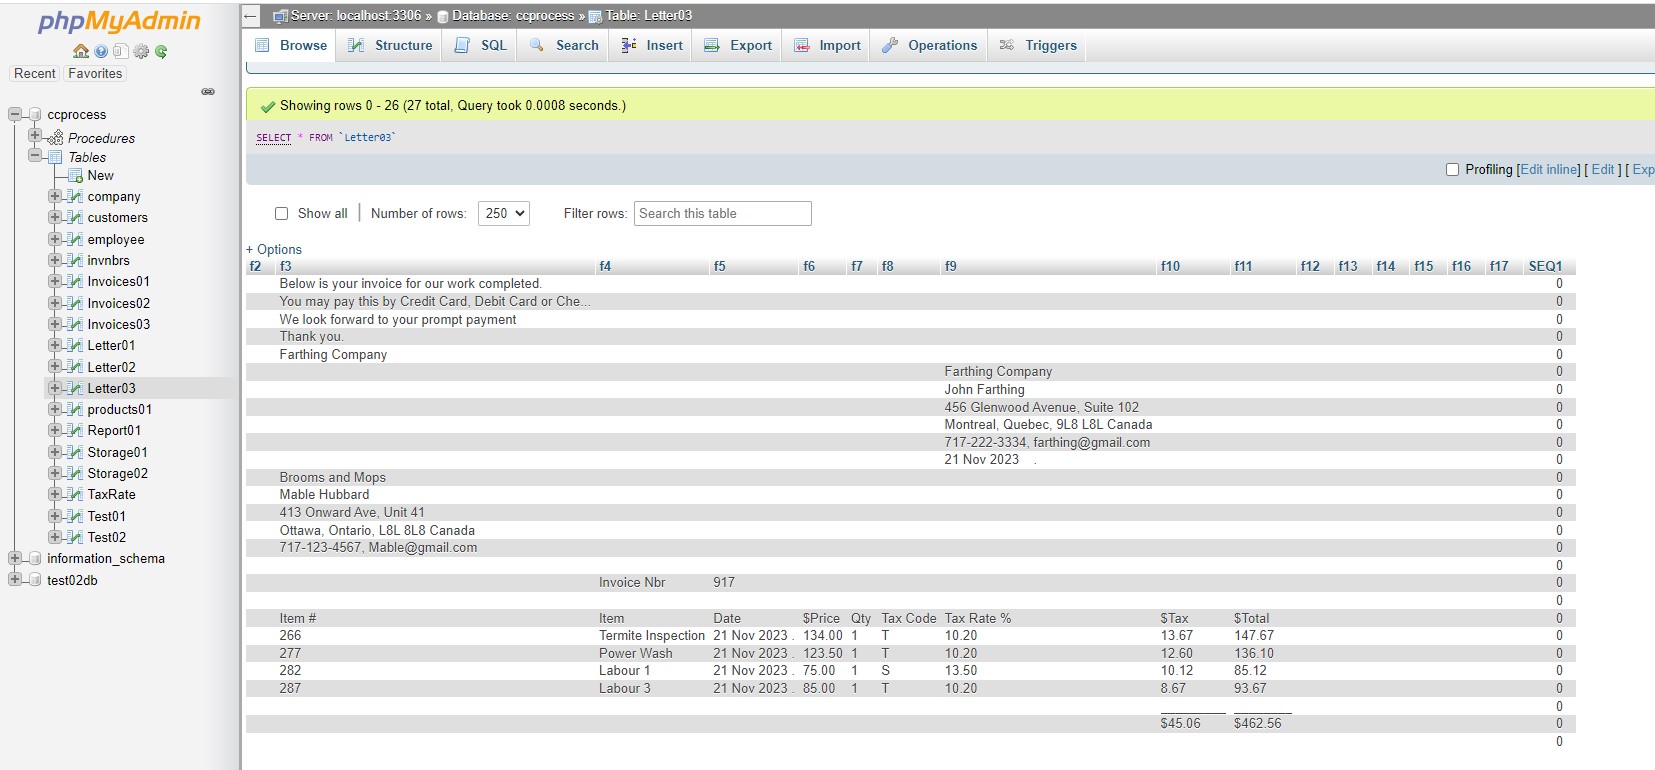Image resolution: width=1655 pixels, height=770 pixels.
Task: Open the Insert tab
Action: (652, 46)
